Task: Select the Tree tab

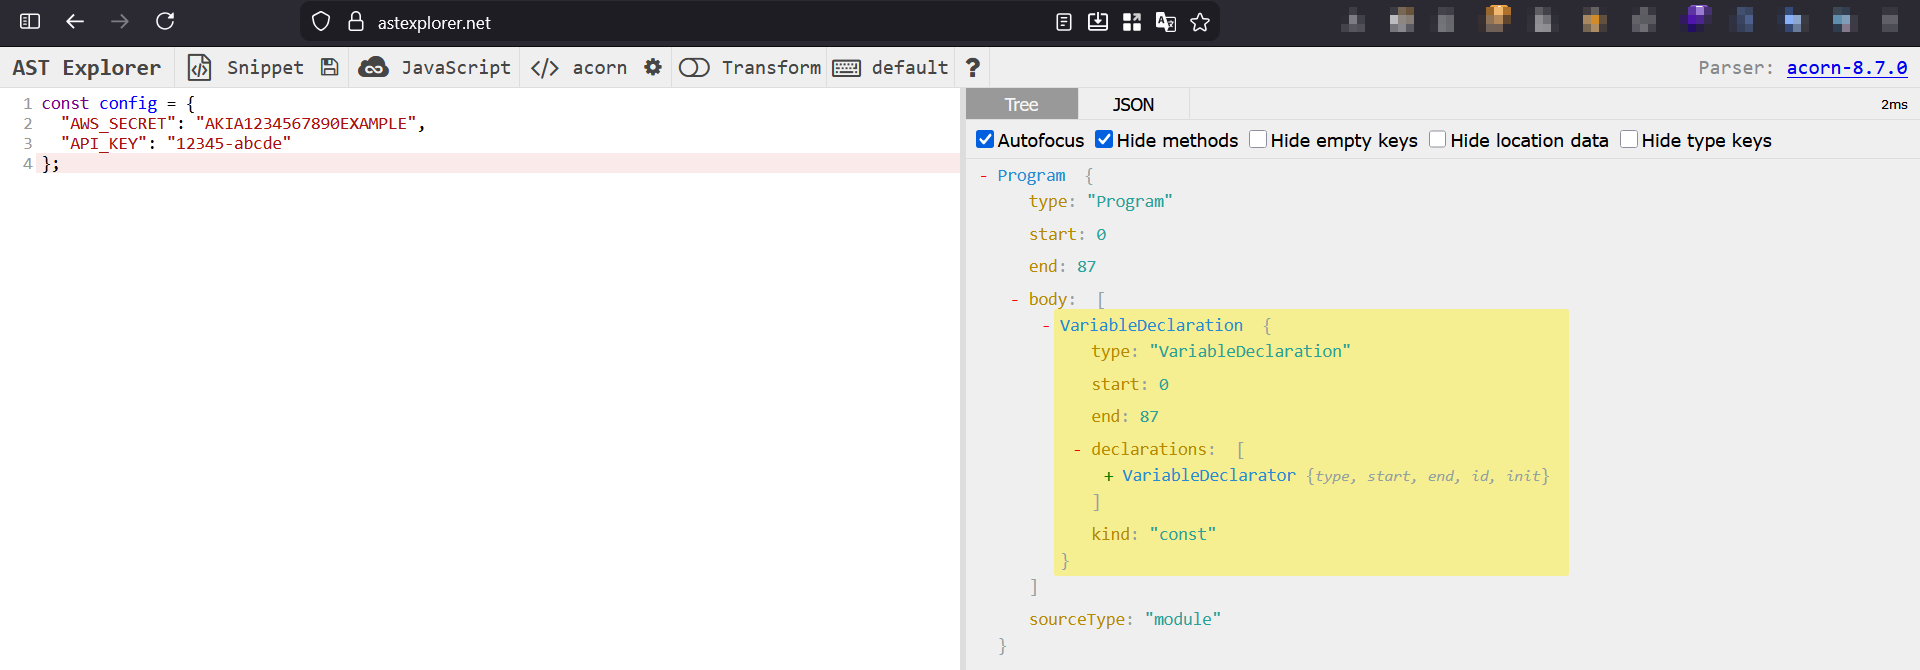Action: [1021, 104]
